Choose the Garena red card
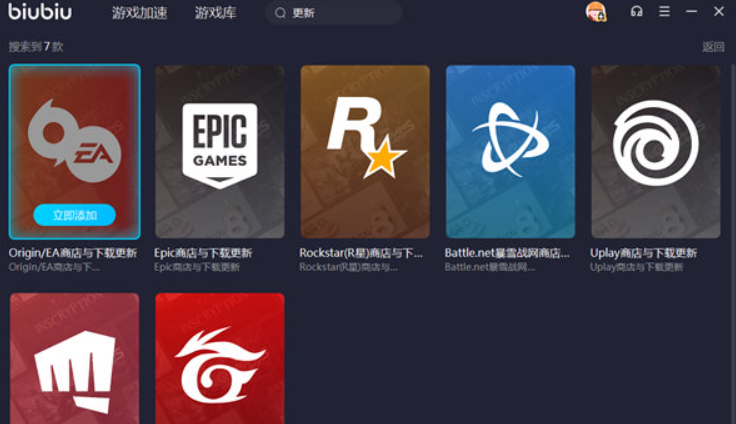This screenshot has width=736, height=424. [219, 360]
